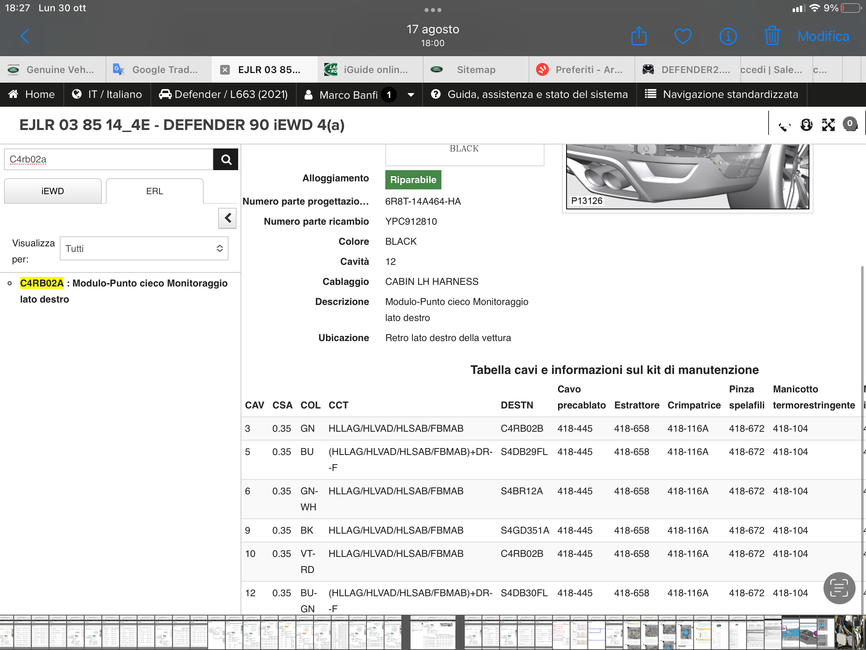Click the headset support icon in title bar
The height and width of the screenshot is (650, 866).
click(x=806, y=125)
